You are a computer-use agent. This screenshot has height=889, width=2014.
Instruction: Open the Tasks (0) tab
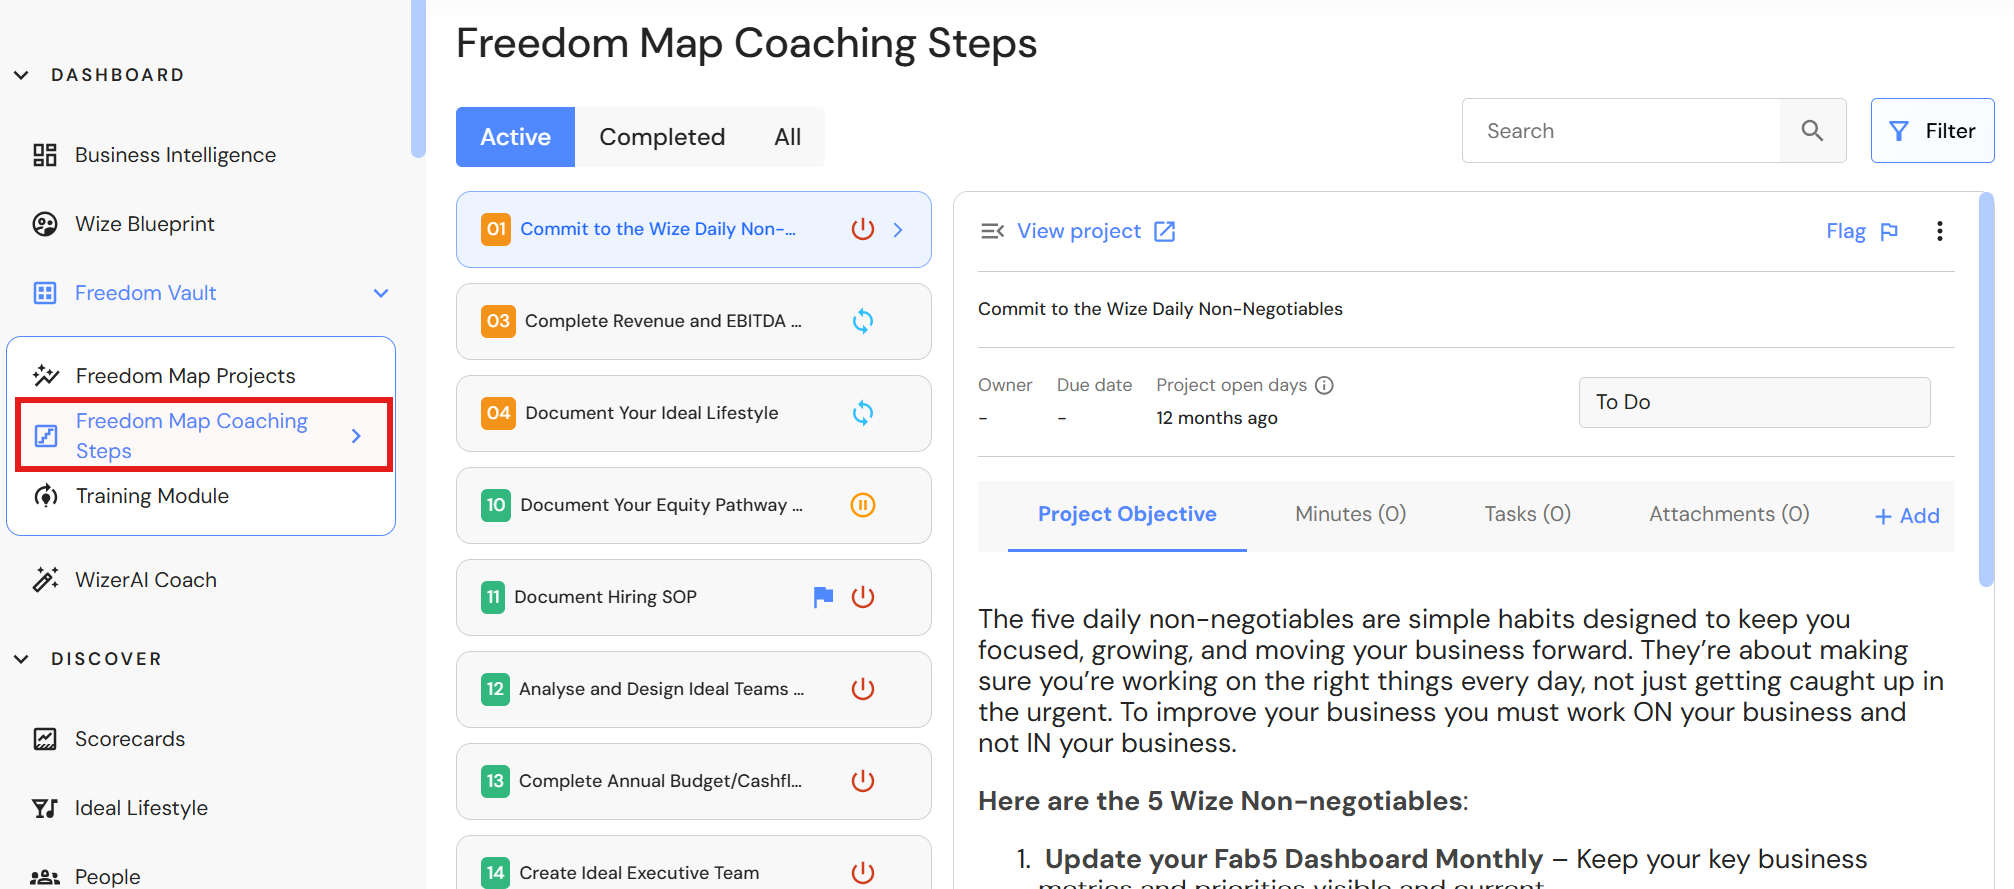click(x=1527, y=514)
